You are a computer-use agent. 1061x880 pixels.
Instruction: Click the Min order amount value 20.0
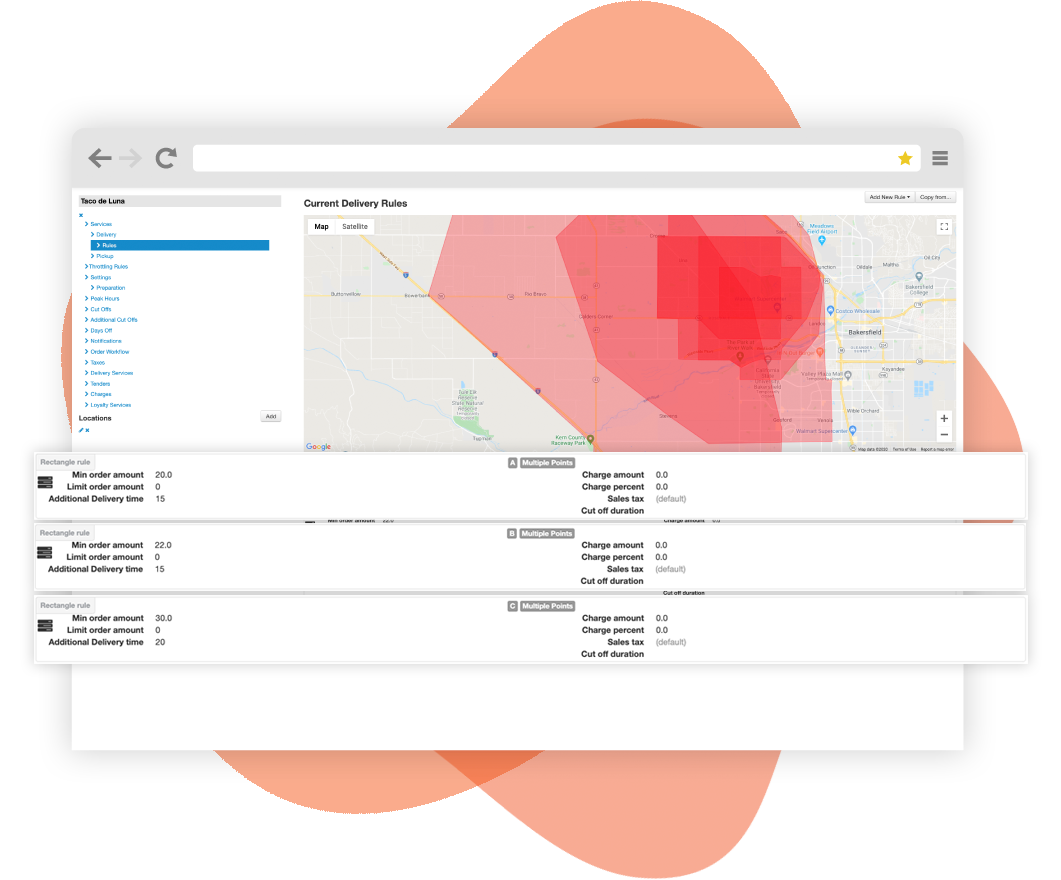(164, 475)
